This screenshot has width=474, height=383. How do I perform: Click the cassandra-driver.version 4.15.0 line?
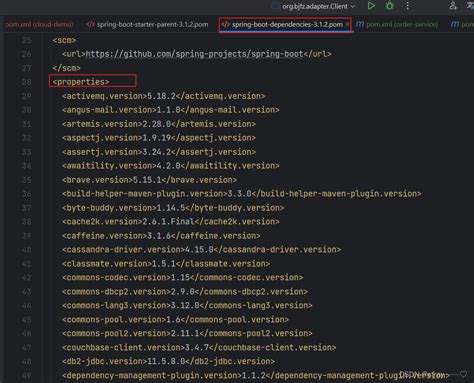click(x=201, y=250)
